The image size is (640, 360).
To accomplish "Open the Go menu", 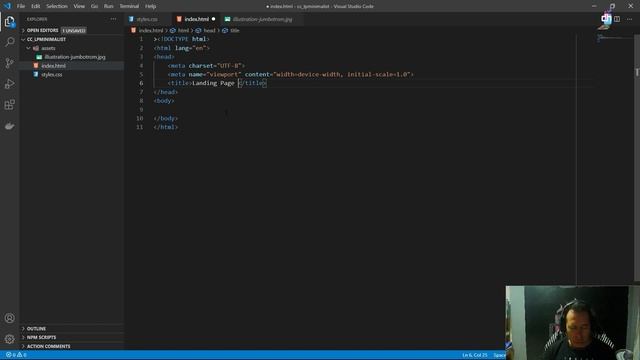I will click(x=94, y=6).
